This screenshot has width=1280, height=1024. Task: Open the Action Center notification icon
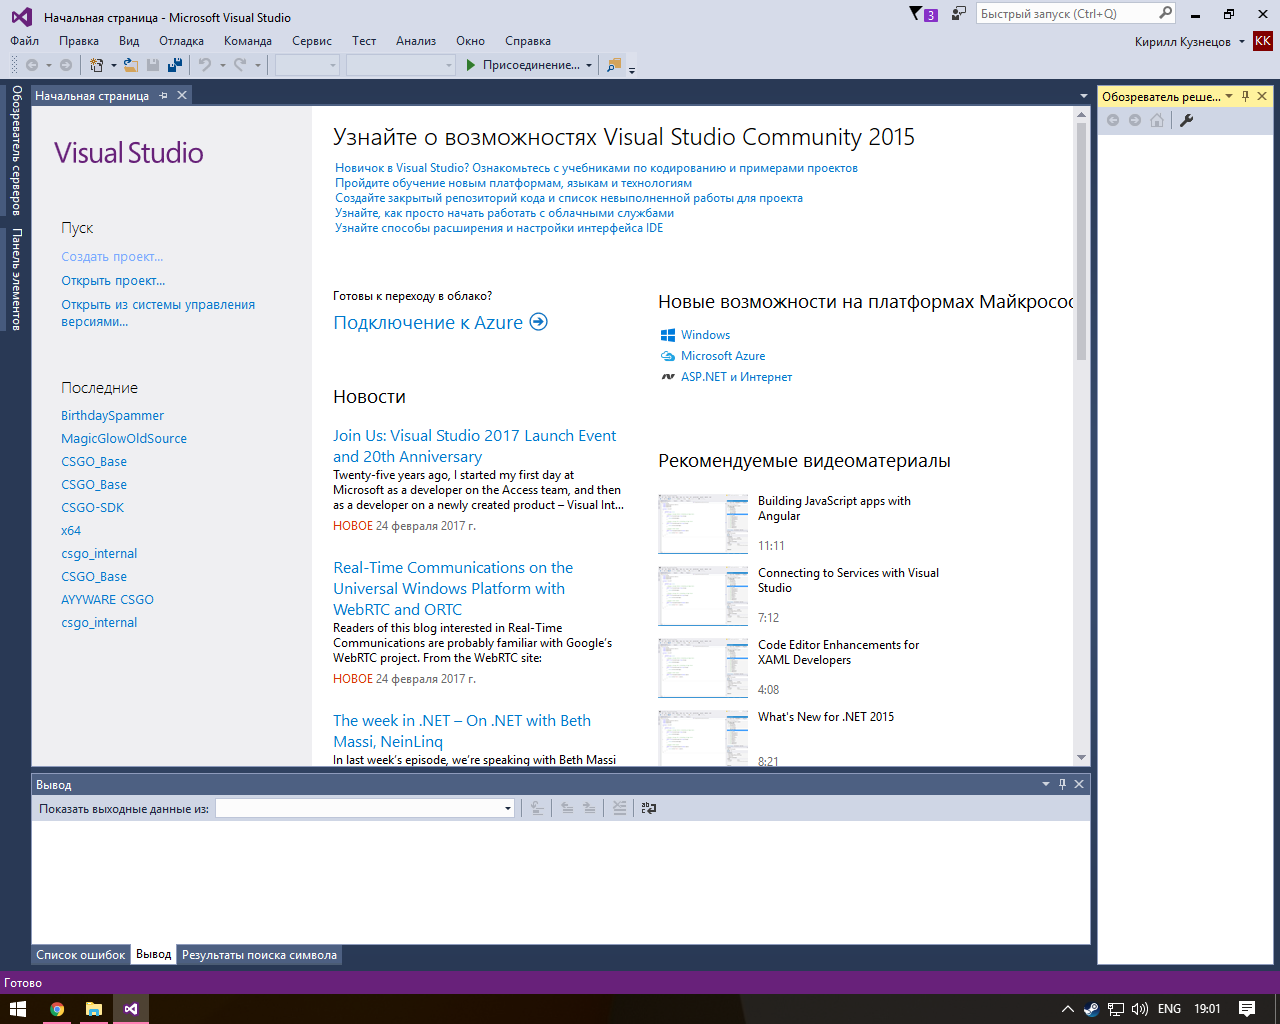1247,1009
